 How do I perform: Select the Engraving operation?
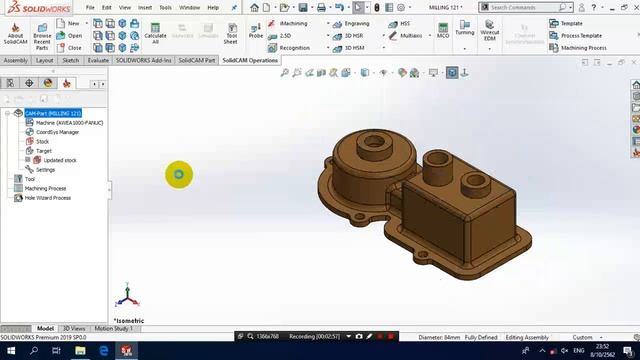pos(351,24)
